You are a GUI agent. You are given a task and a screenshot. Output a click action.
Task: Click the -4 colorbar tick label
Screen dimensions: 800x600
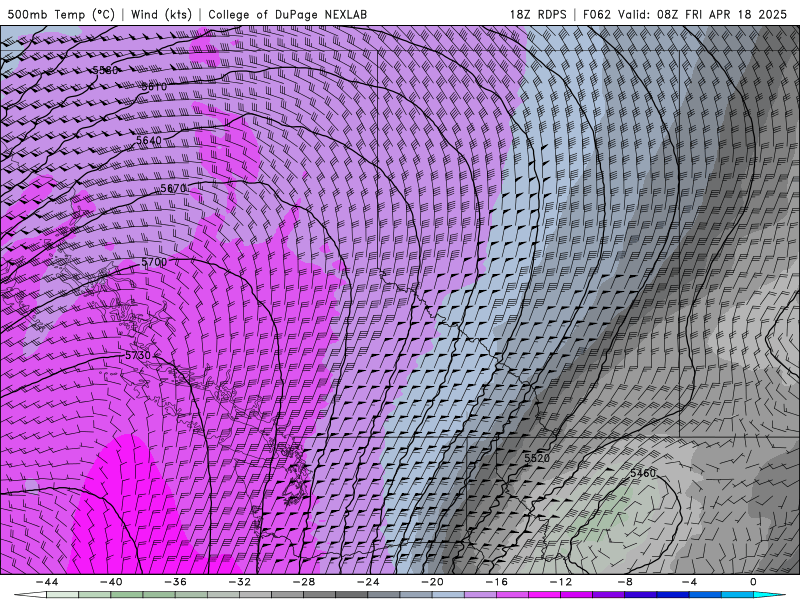pos(689,582)
